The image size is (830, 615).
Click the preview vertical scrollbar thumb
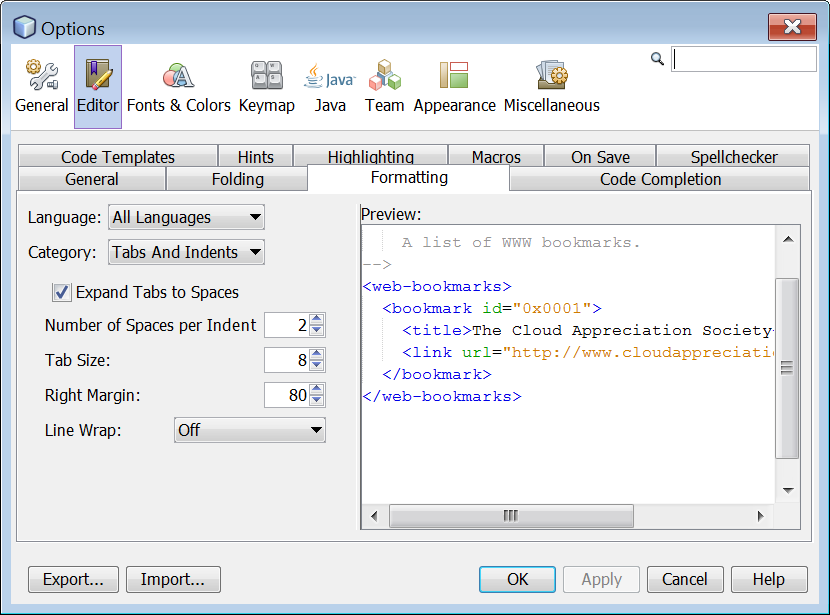click(x=787, y=368)
